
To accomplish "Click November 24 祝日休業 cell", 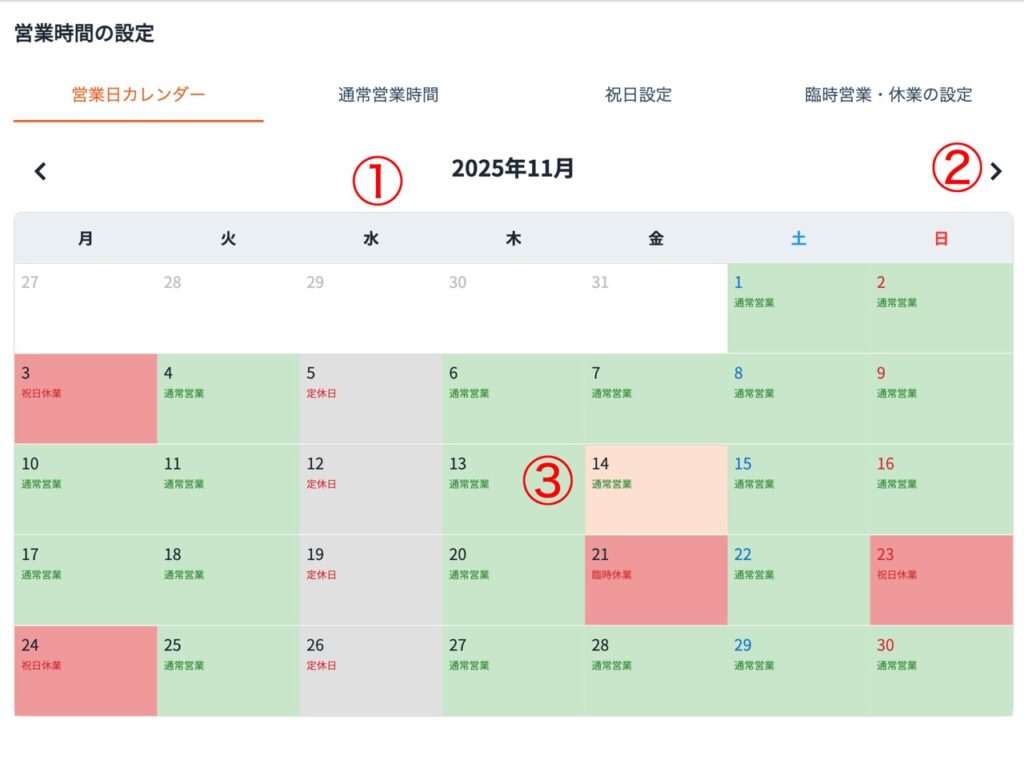I will [x=86, y=670].
